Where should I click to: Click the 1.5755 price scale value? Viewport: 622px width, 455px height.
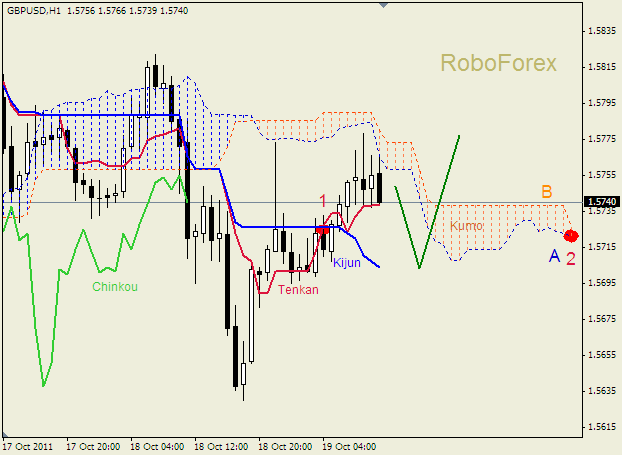(x=602, y=175)
